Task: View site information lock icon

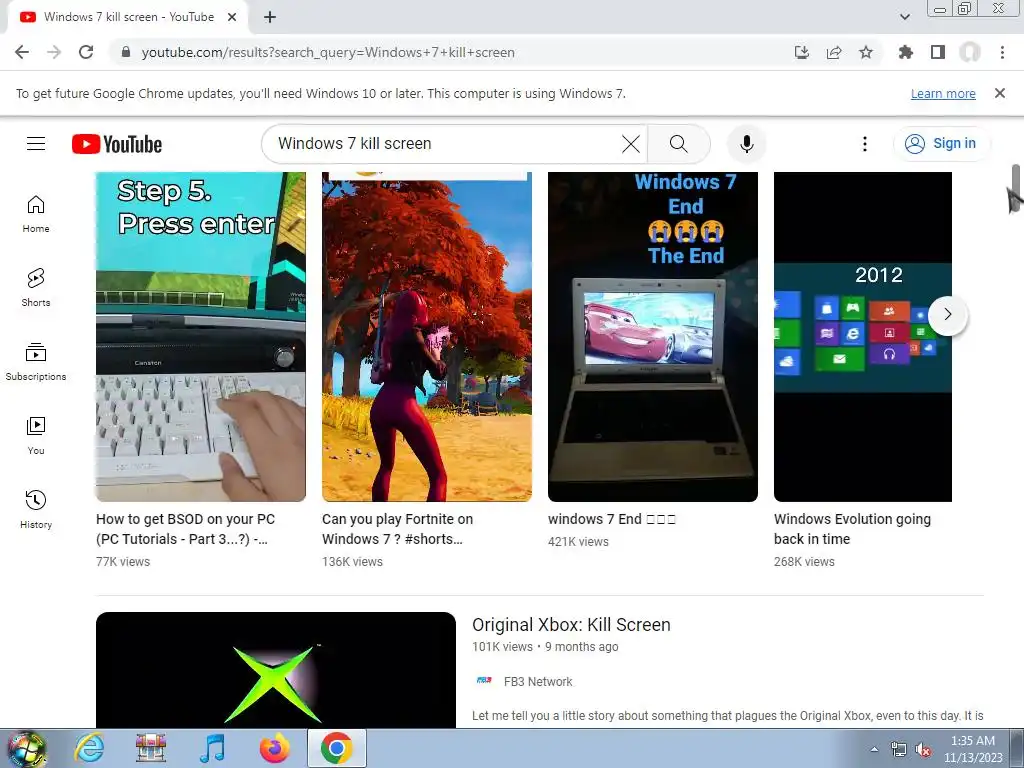Action: coord(126,52)
